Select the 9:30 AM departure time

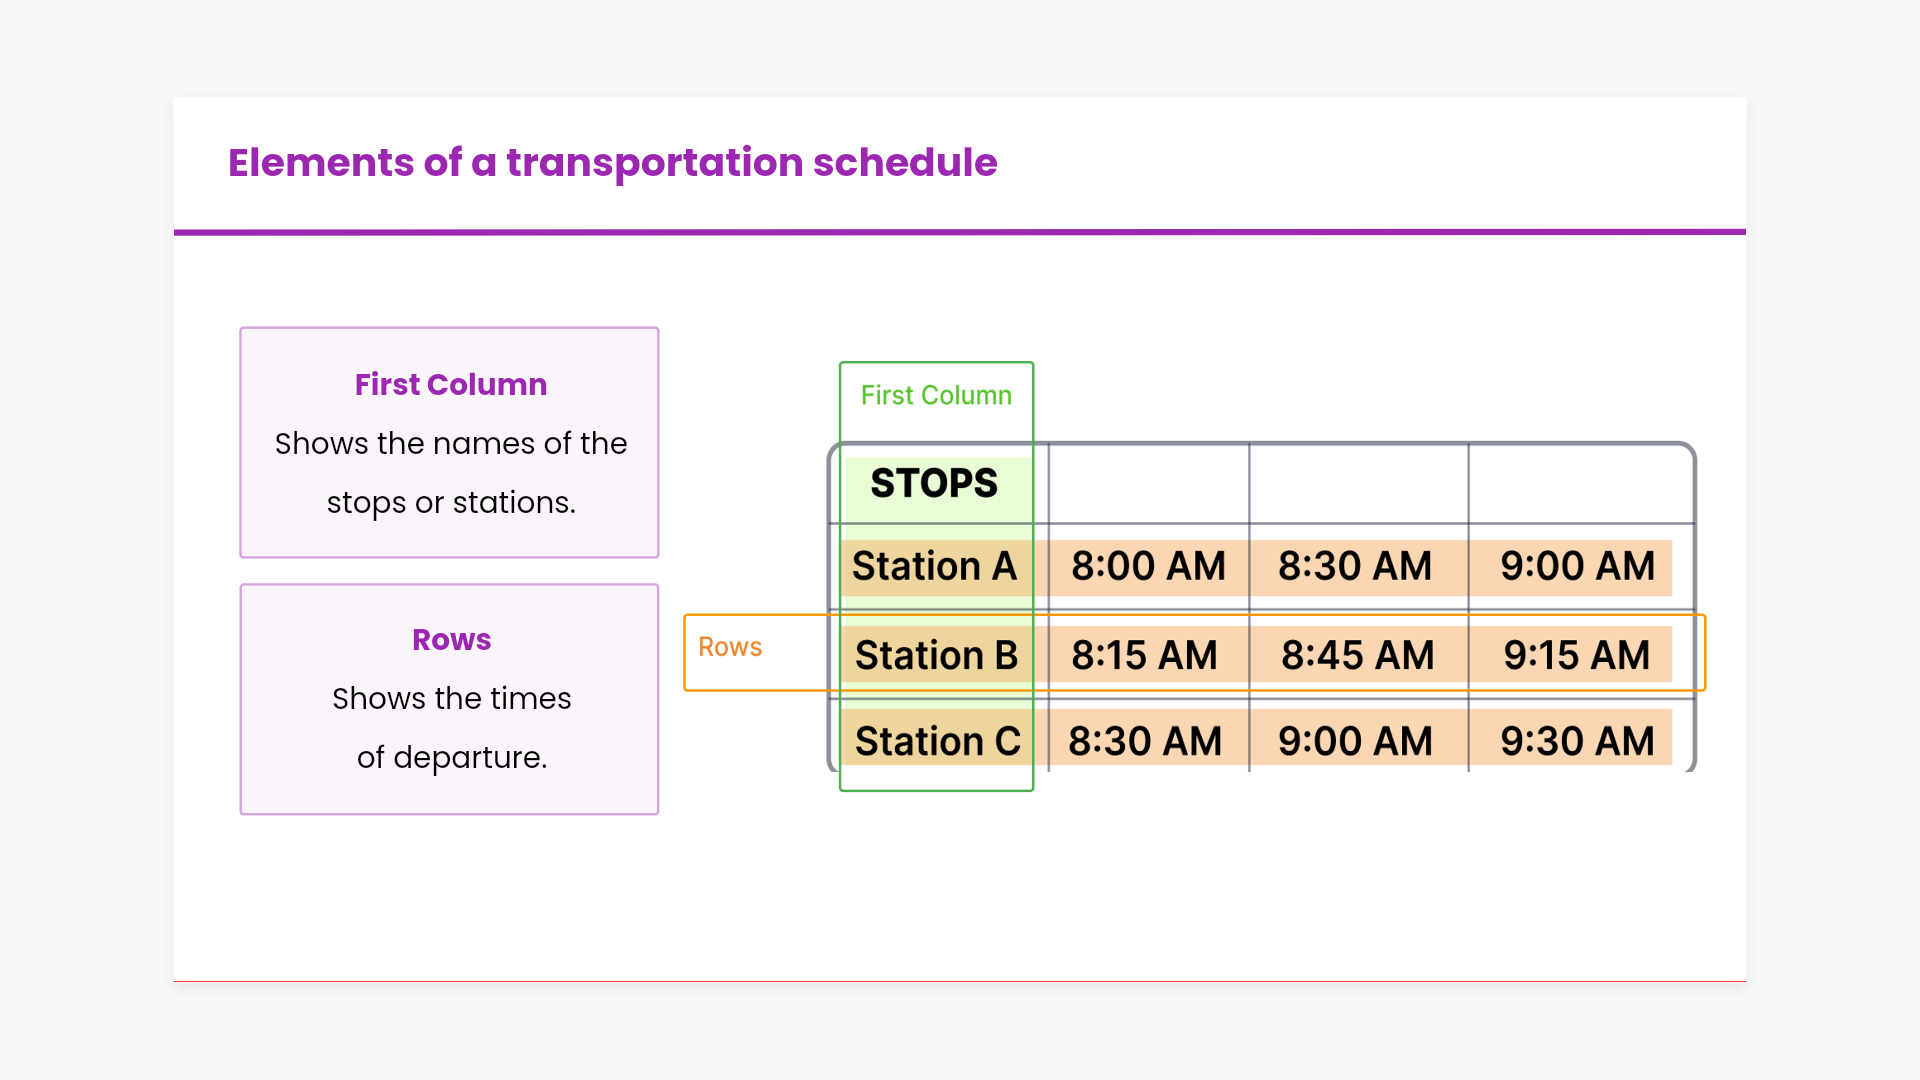click(1577, 742)
